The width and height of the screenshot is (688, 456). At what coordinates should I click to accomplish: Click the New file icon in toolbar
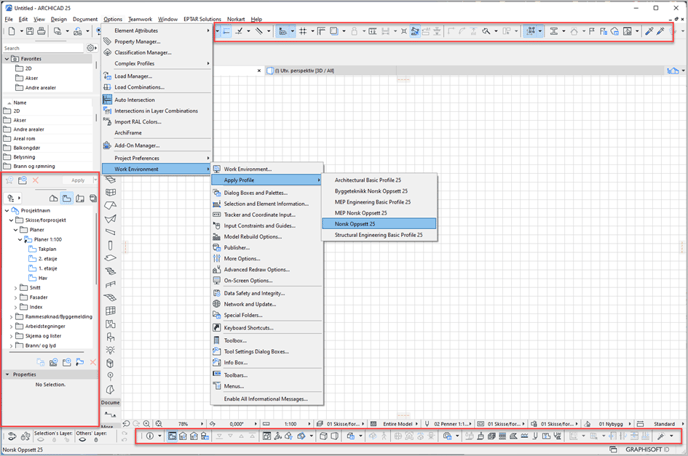click(x=12, y=31)
